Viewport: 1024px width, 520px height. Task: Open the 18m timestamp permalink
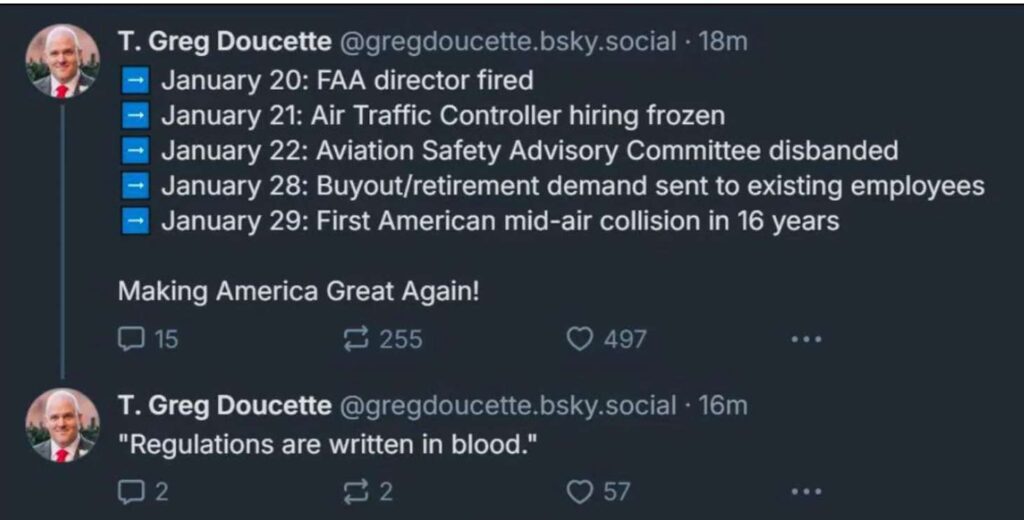click(x=723, y=42)
